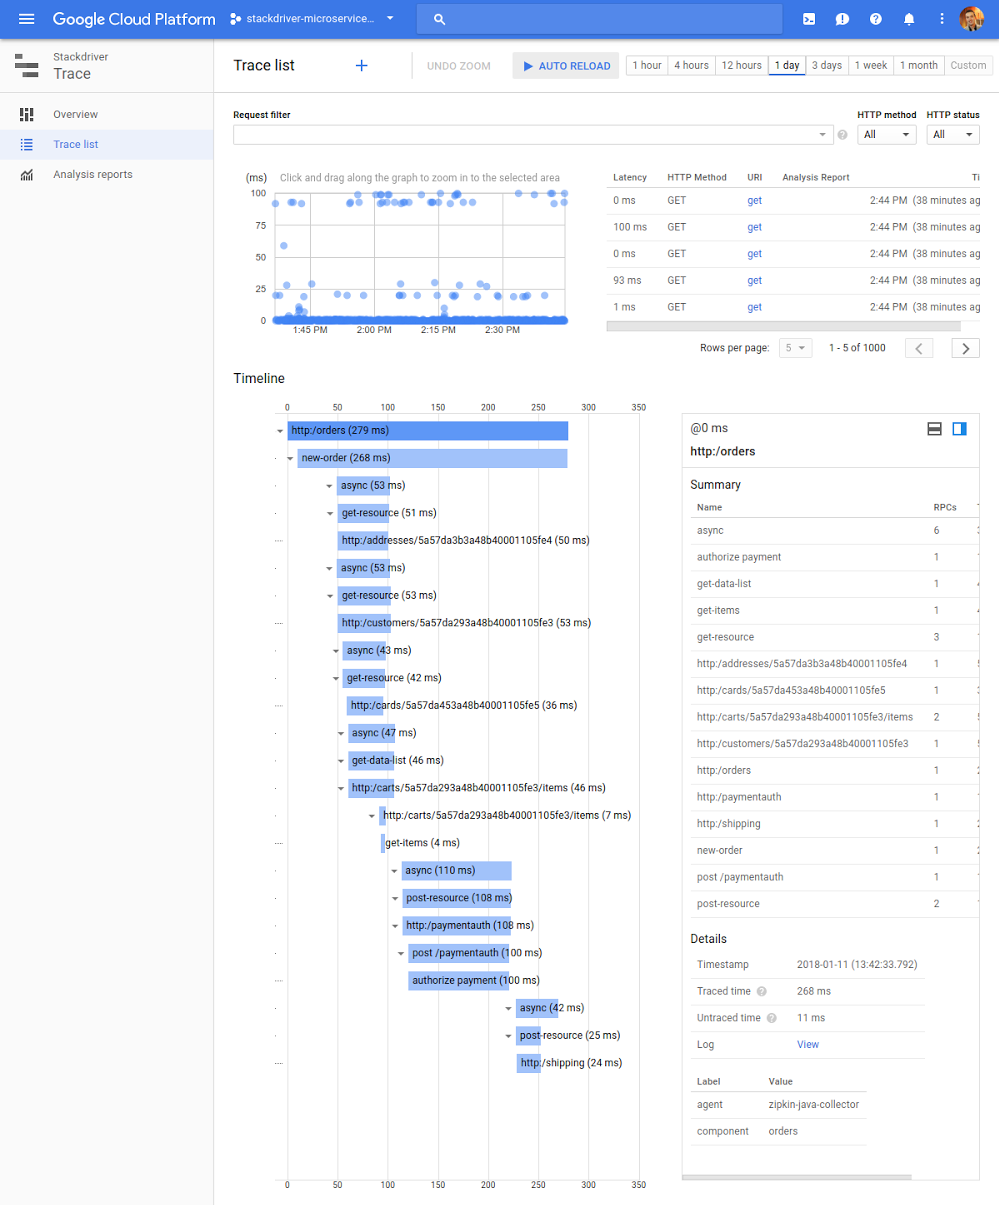
Task: View notifications via the bell icon
Action: click(909, 19)
